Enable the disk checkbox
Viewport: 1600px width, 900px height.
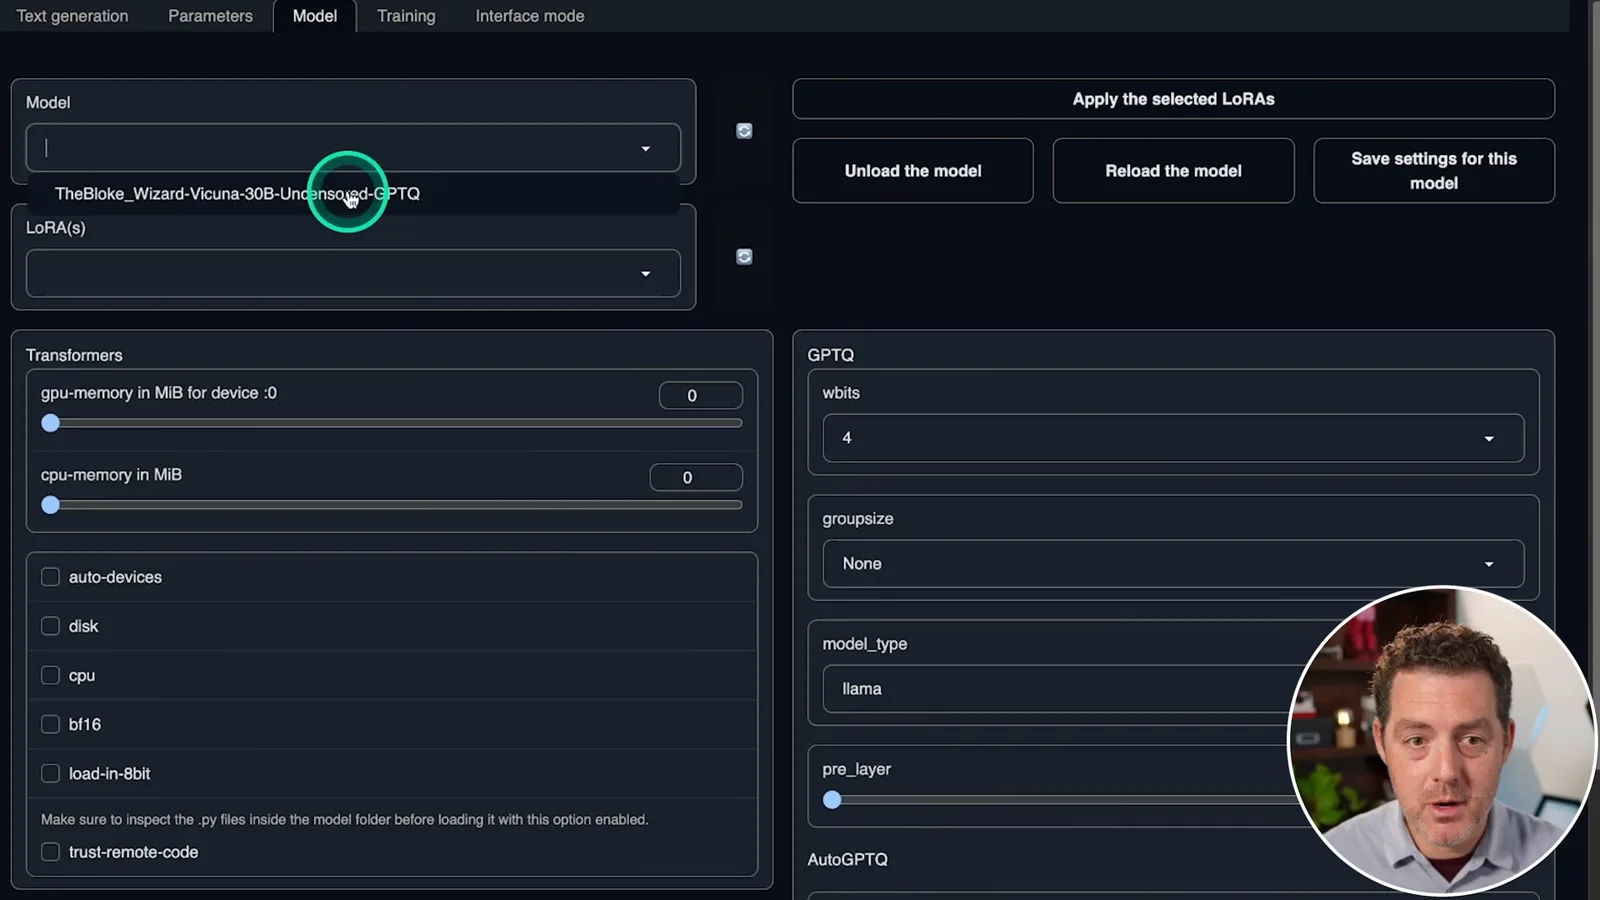click(x=50, y=626)
